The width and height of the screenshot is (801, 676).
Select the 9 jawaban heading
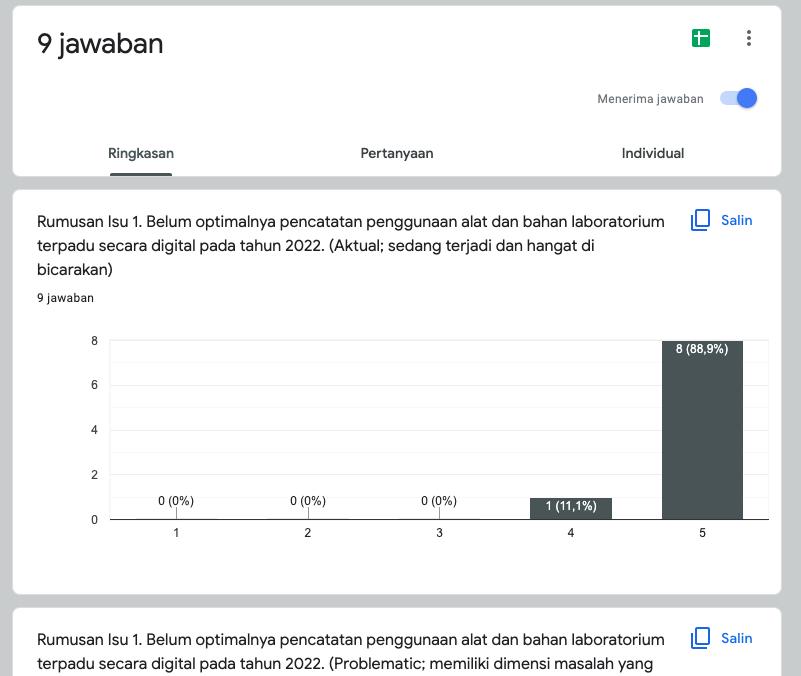pos(99,44)
